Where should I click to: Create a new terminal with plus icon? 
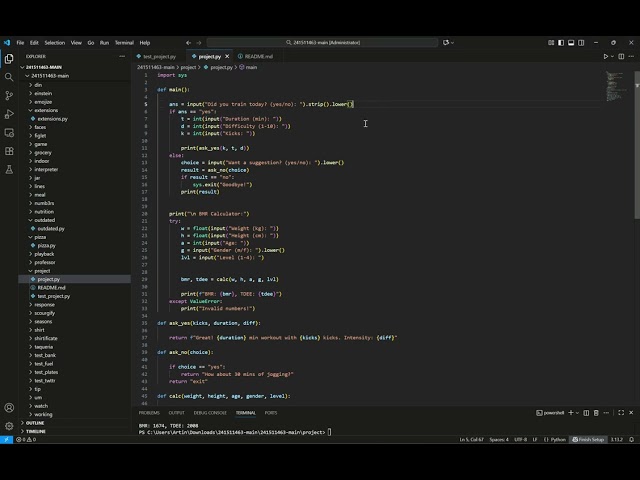pos(571,413)
